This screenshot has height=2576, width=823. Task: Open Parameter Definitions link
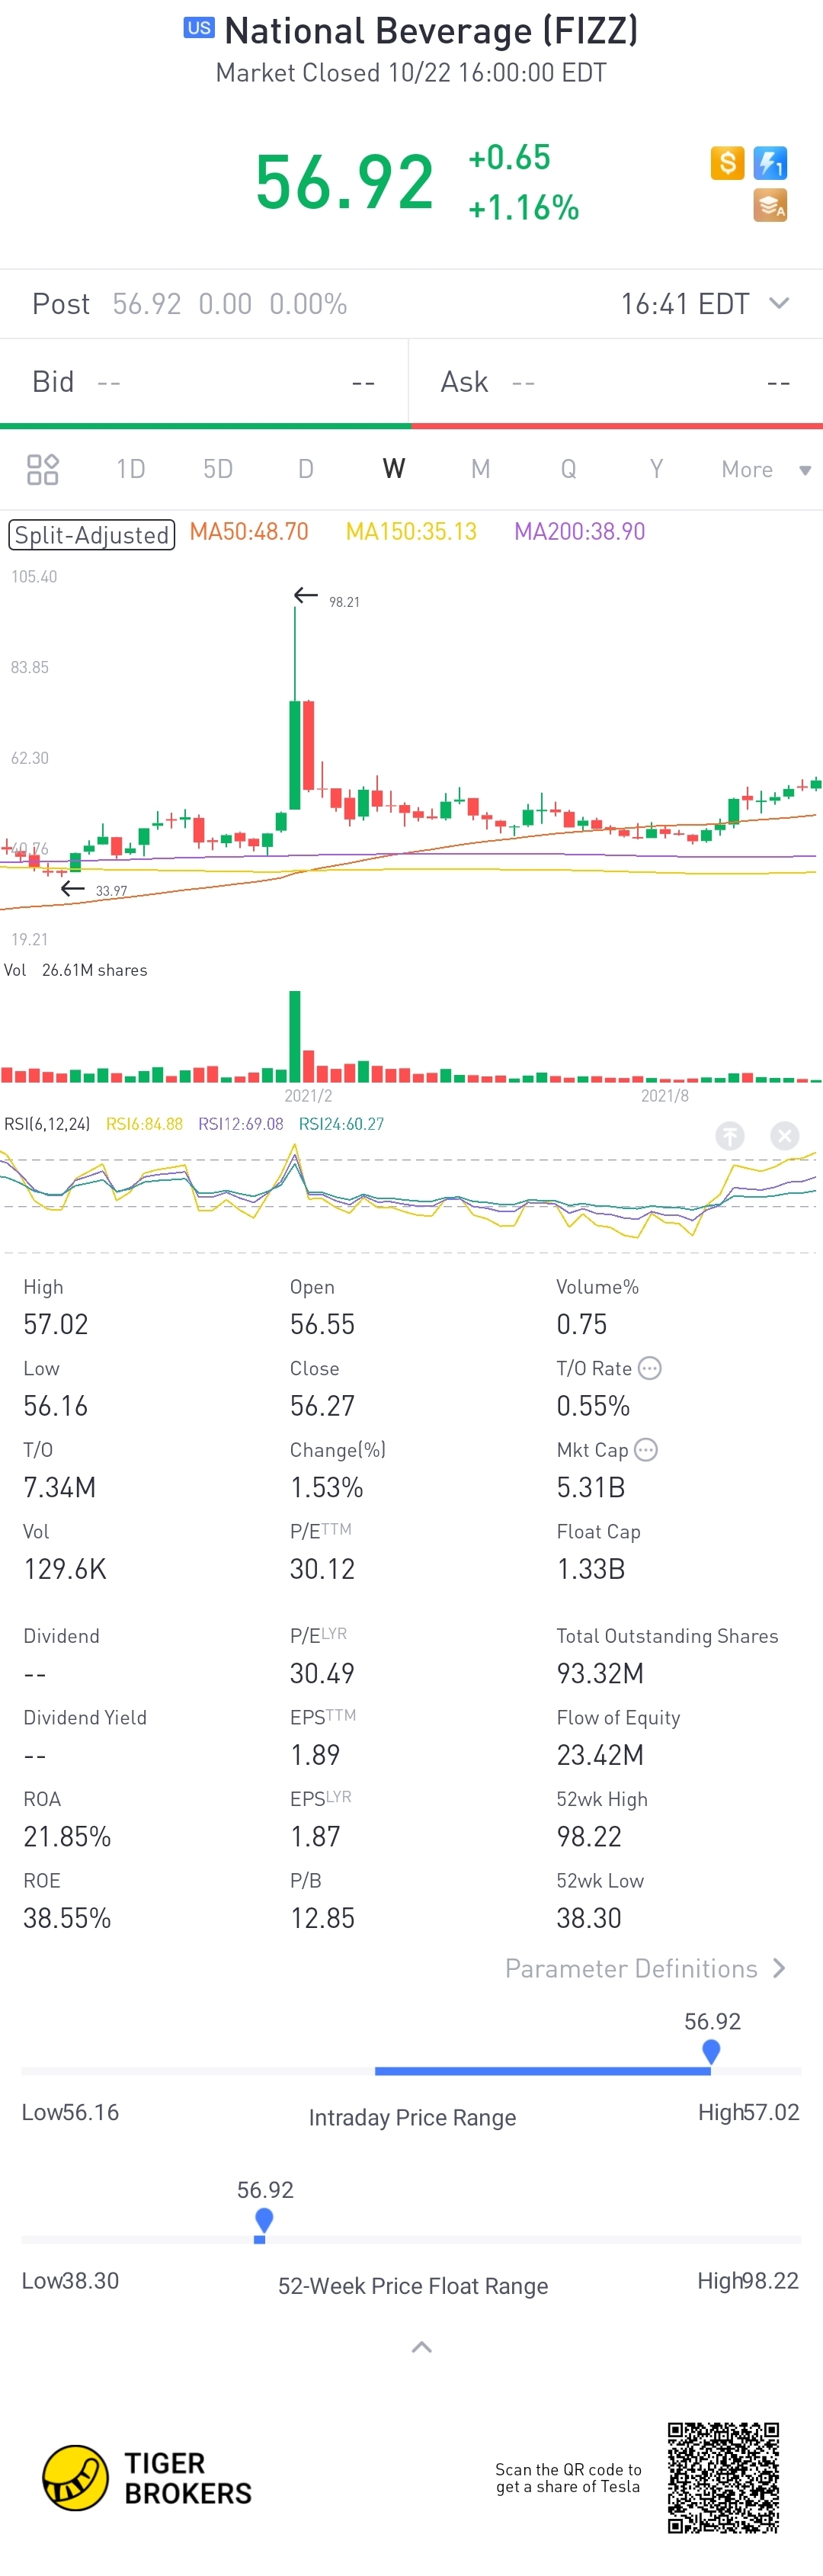coord(646,1968)
